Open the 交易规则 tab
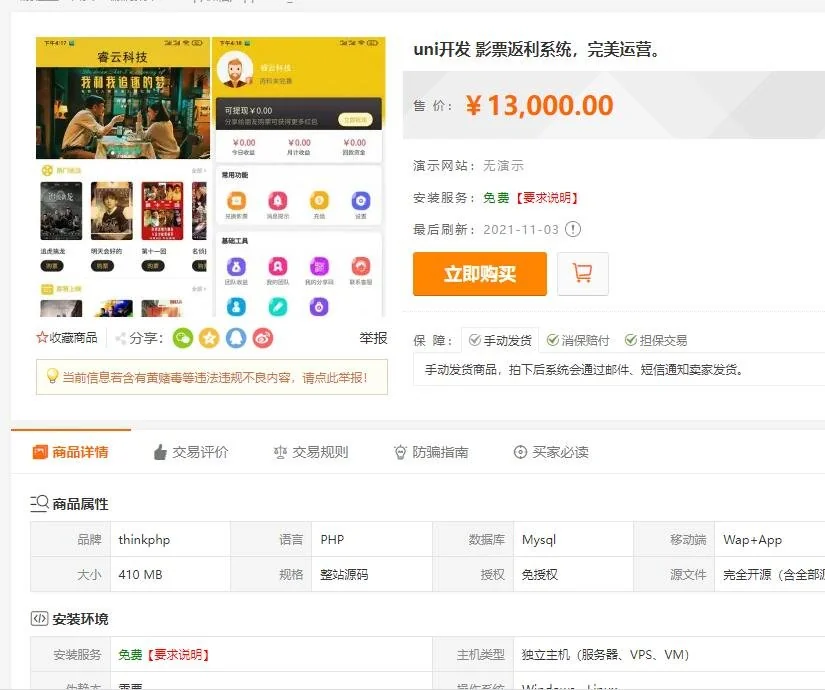The height and width of the screenshot is (690, 825). [x=310, y=452]
